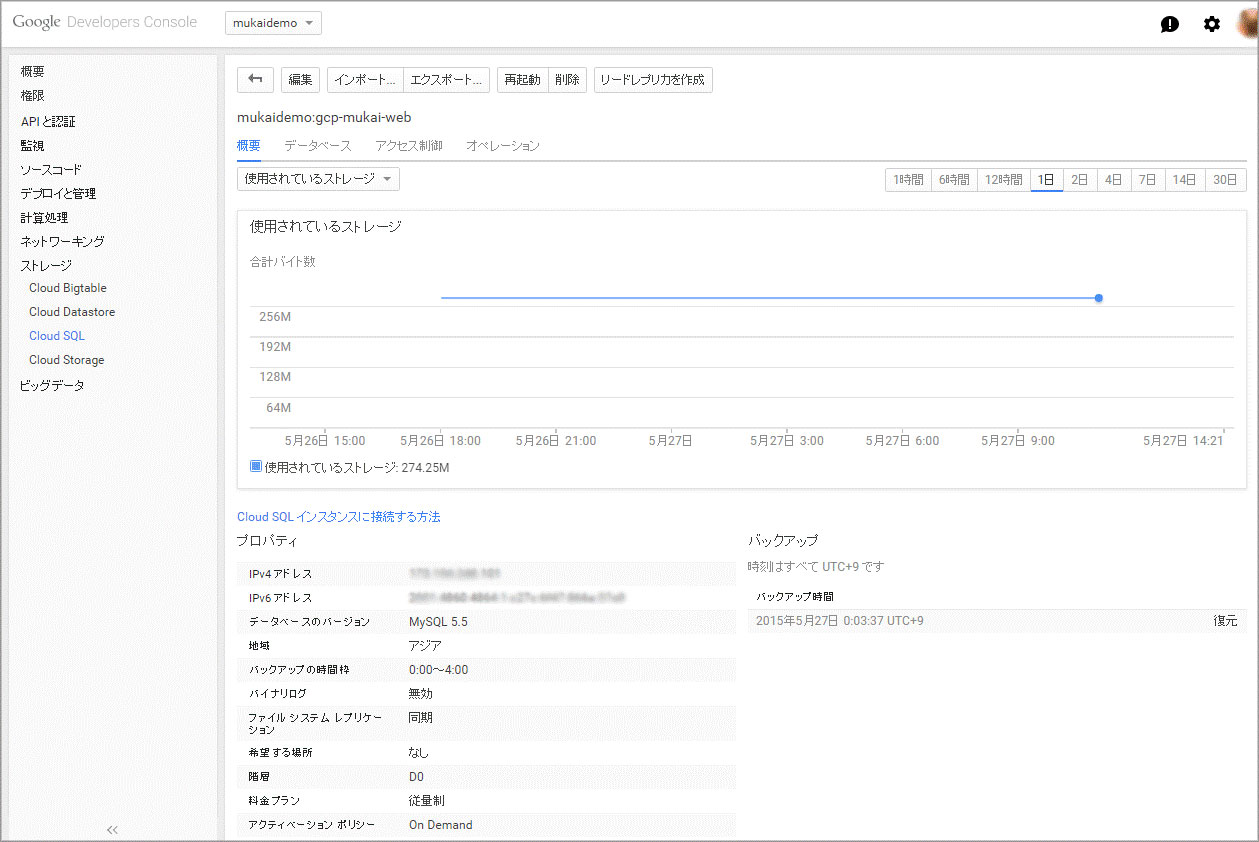This screenshot has height=842, width=1259.
Task: Click the backup time 2015年5月27日 0:03:37 UTC+9
Action: (x=840, y=621)
